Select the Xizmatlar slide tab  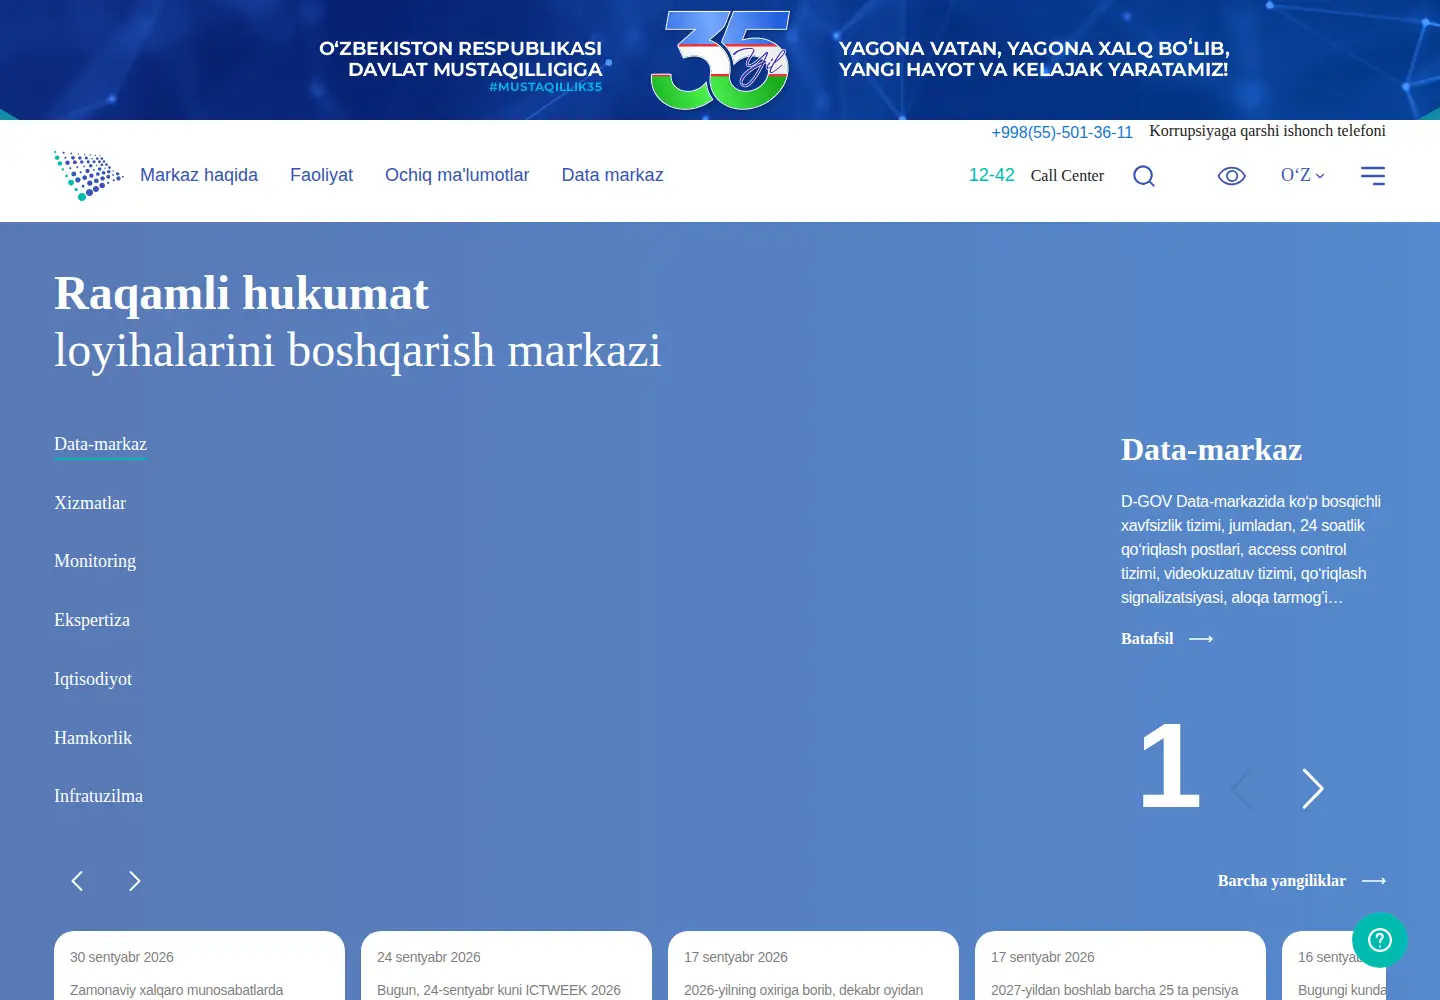click(x=90, y=503)
